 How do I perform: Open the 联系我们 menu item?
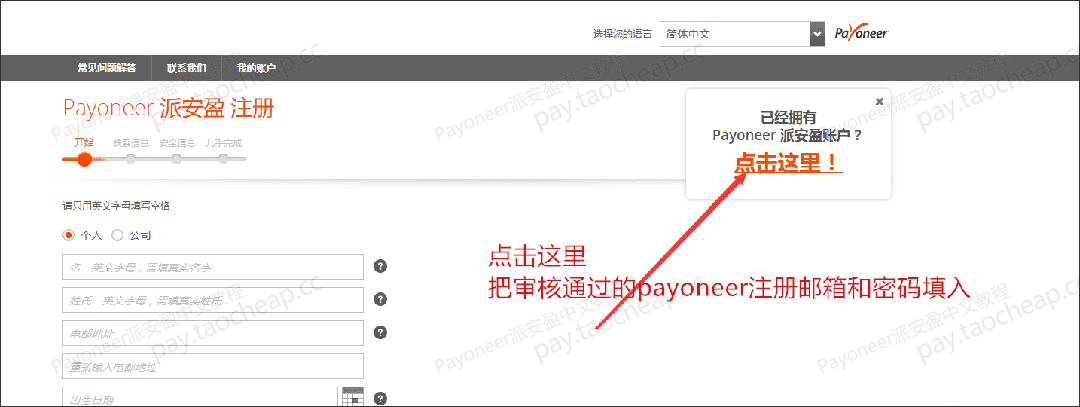(186, 67)
